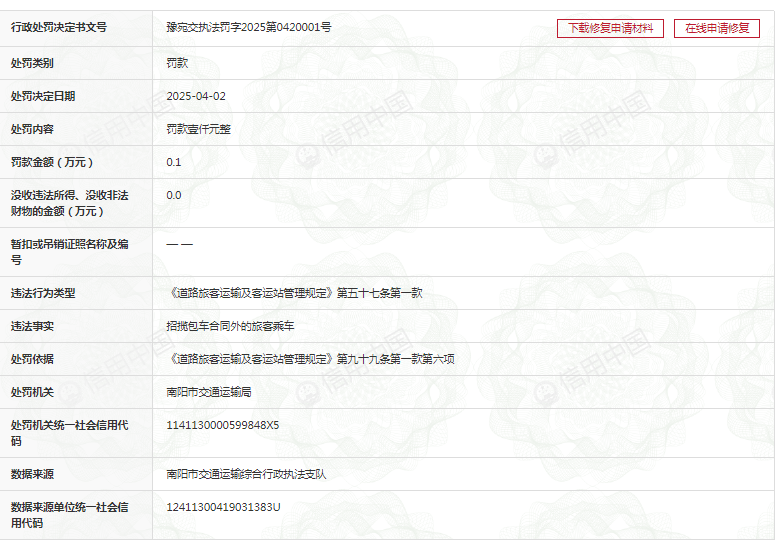Click the 罚款金额（万元） label
The image size is (781, 544).
point(52,162)
